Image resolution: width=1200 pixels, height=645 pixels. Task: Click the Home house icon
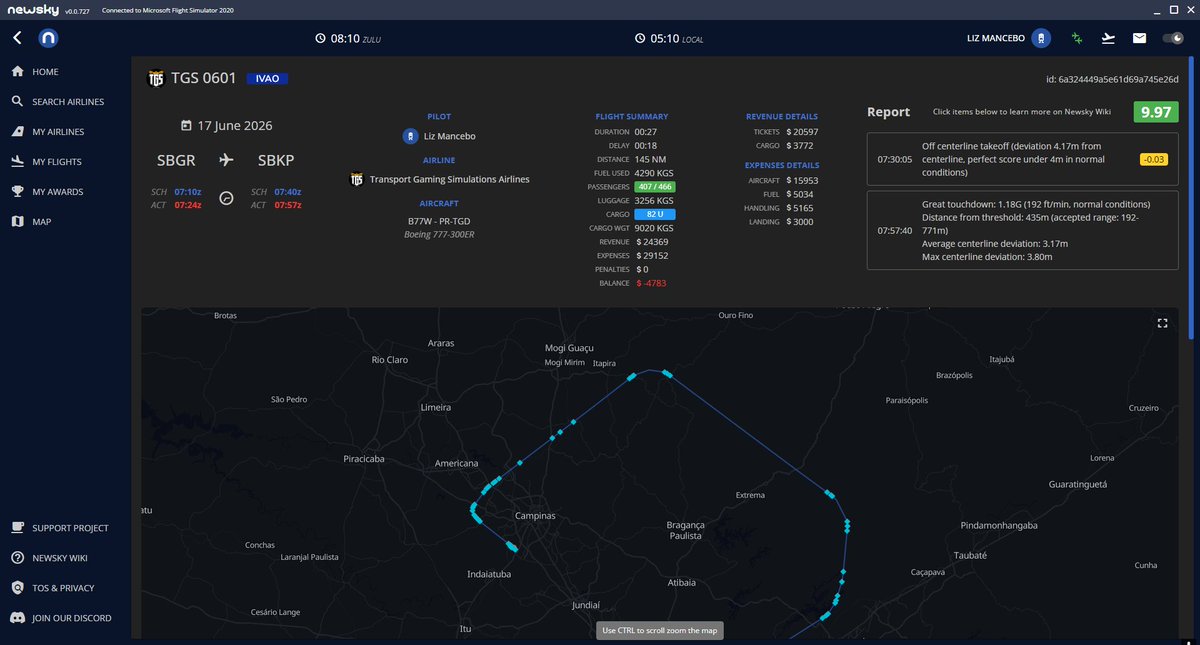point(17,72)
